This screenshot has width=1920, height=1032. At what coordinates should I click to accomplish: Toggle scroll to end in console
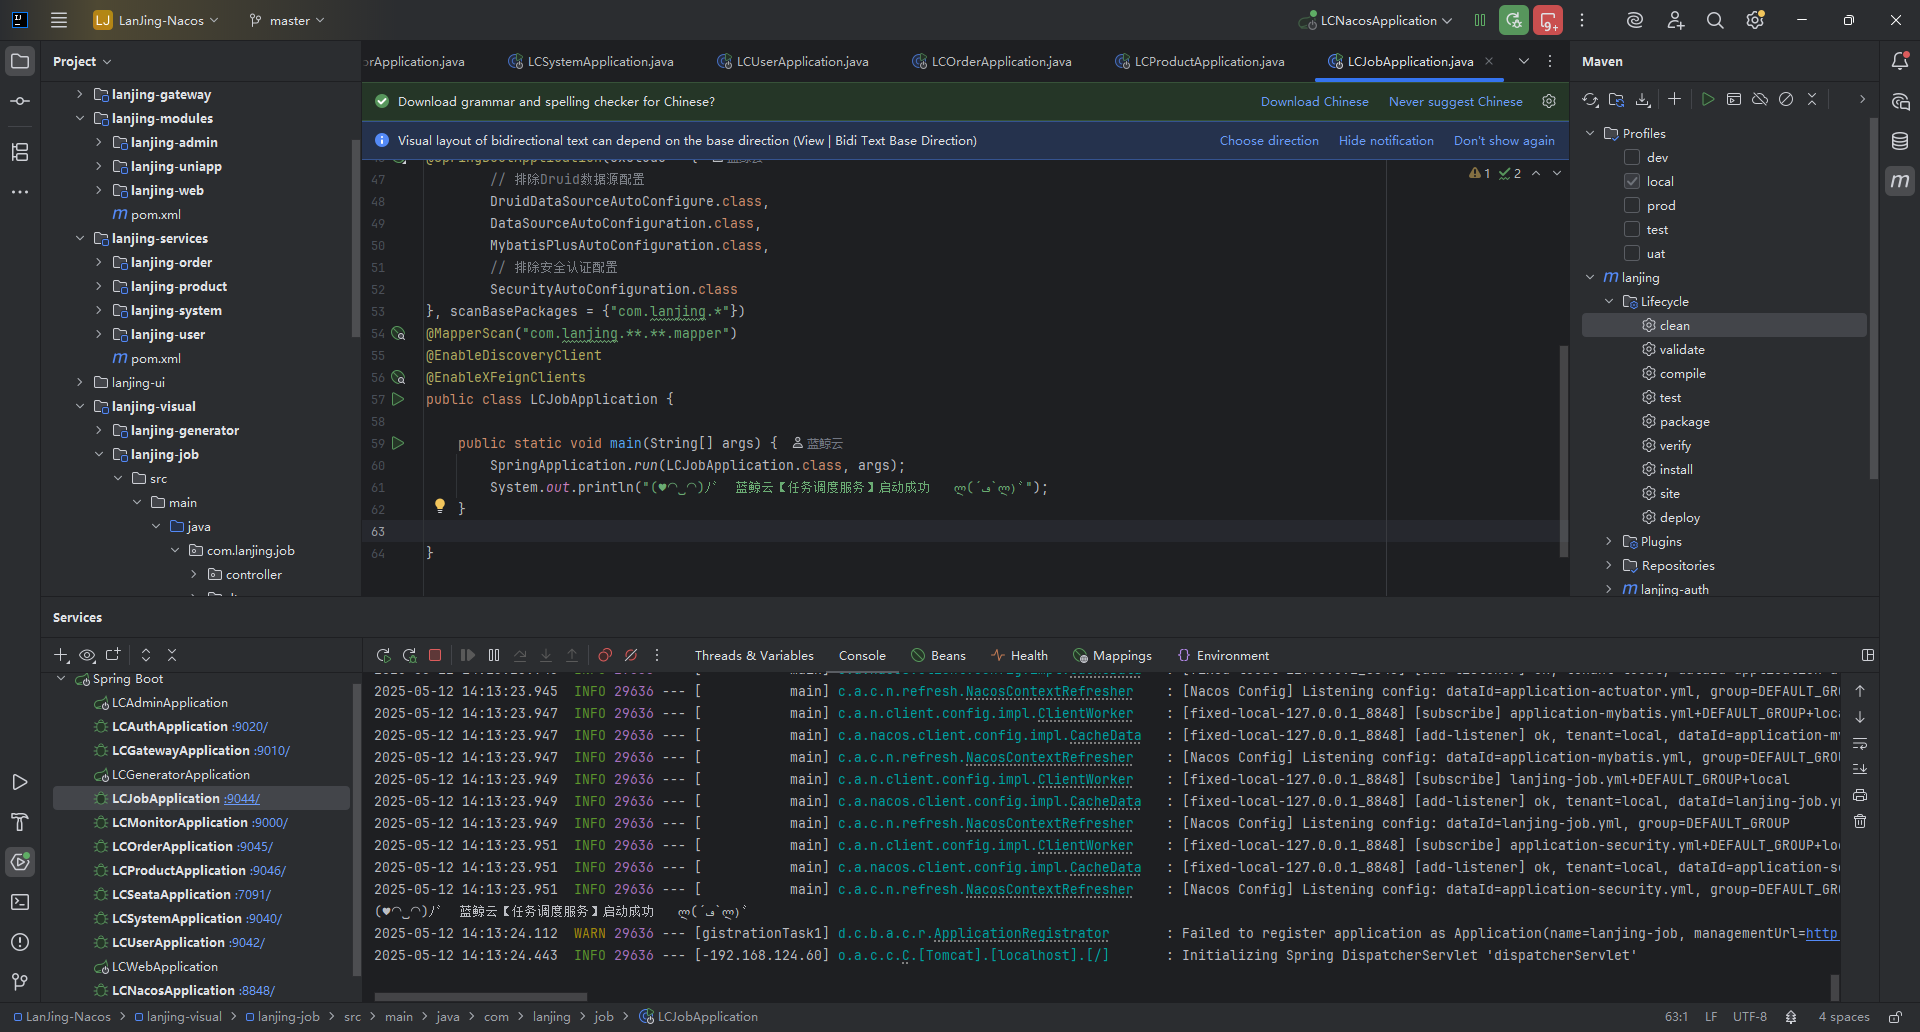tap(1860, 769)
